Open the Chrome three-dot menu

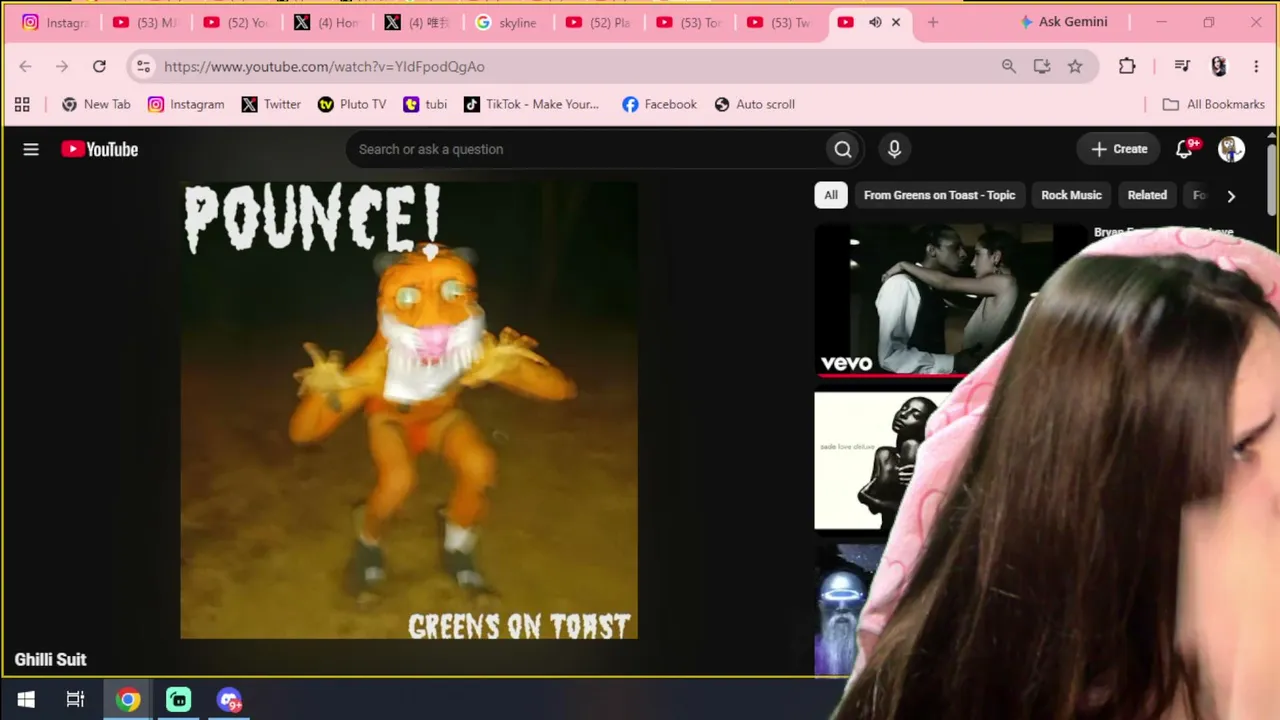[x=1256, y=66]
